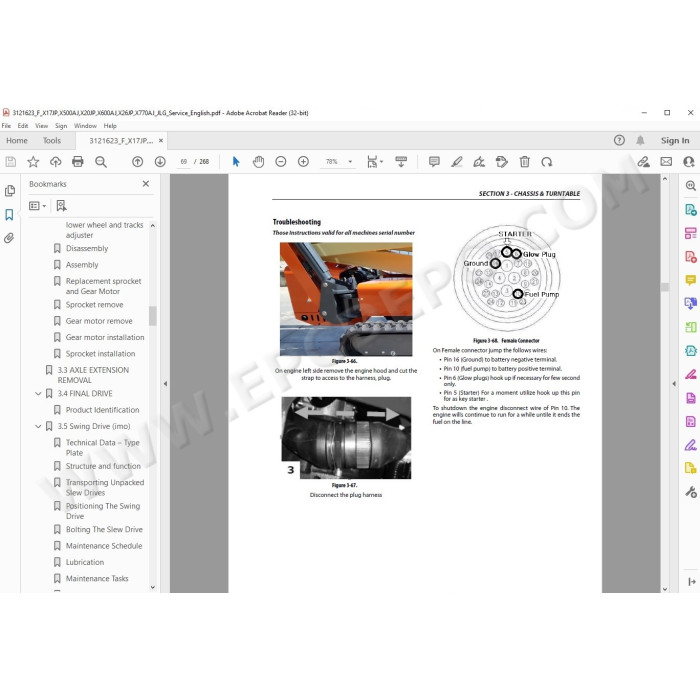700x700 pixels.
Task: Go to previous page arrow
Action: pos(138,162)
